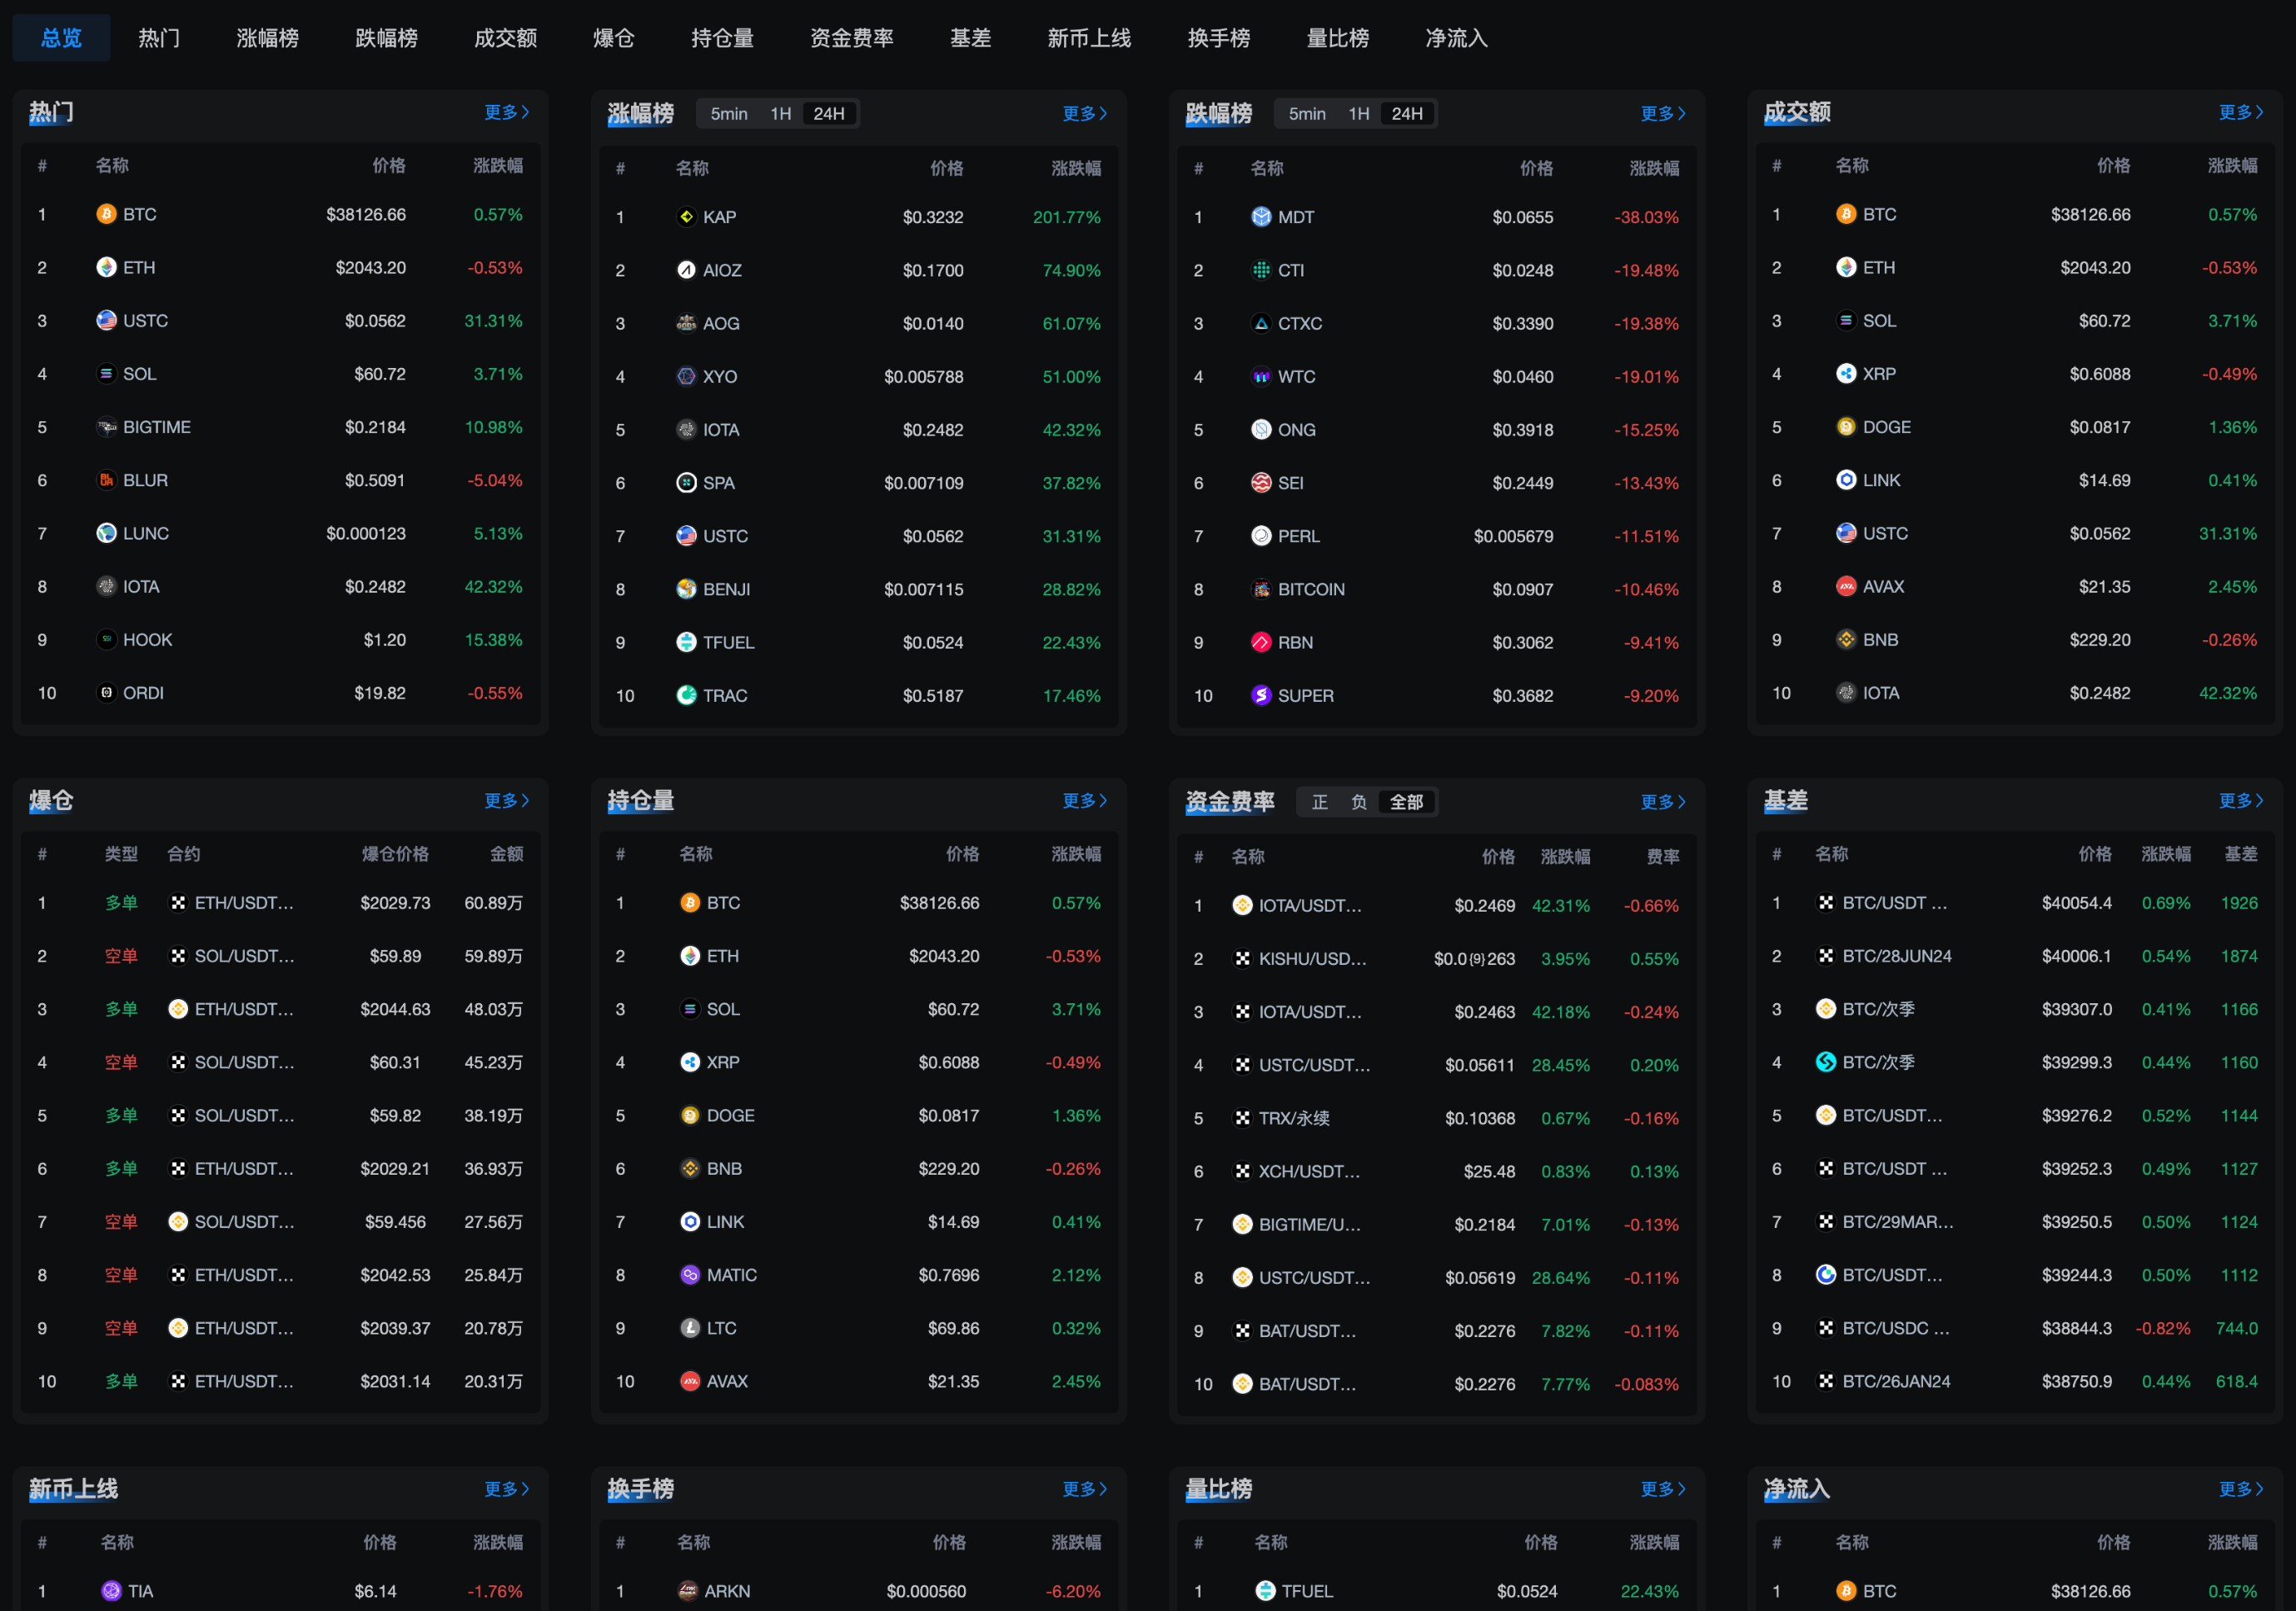Click the USTC coin icon in 热门 list
The height and width of the screenshot is (1611, 2296).
106,320
